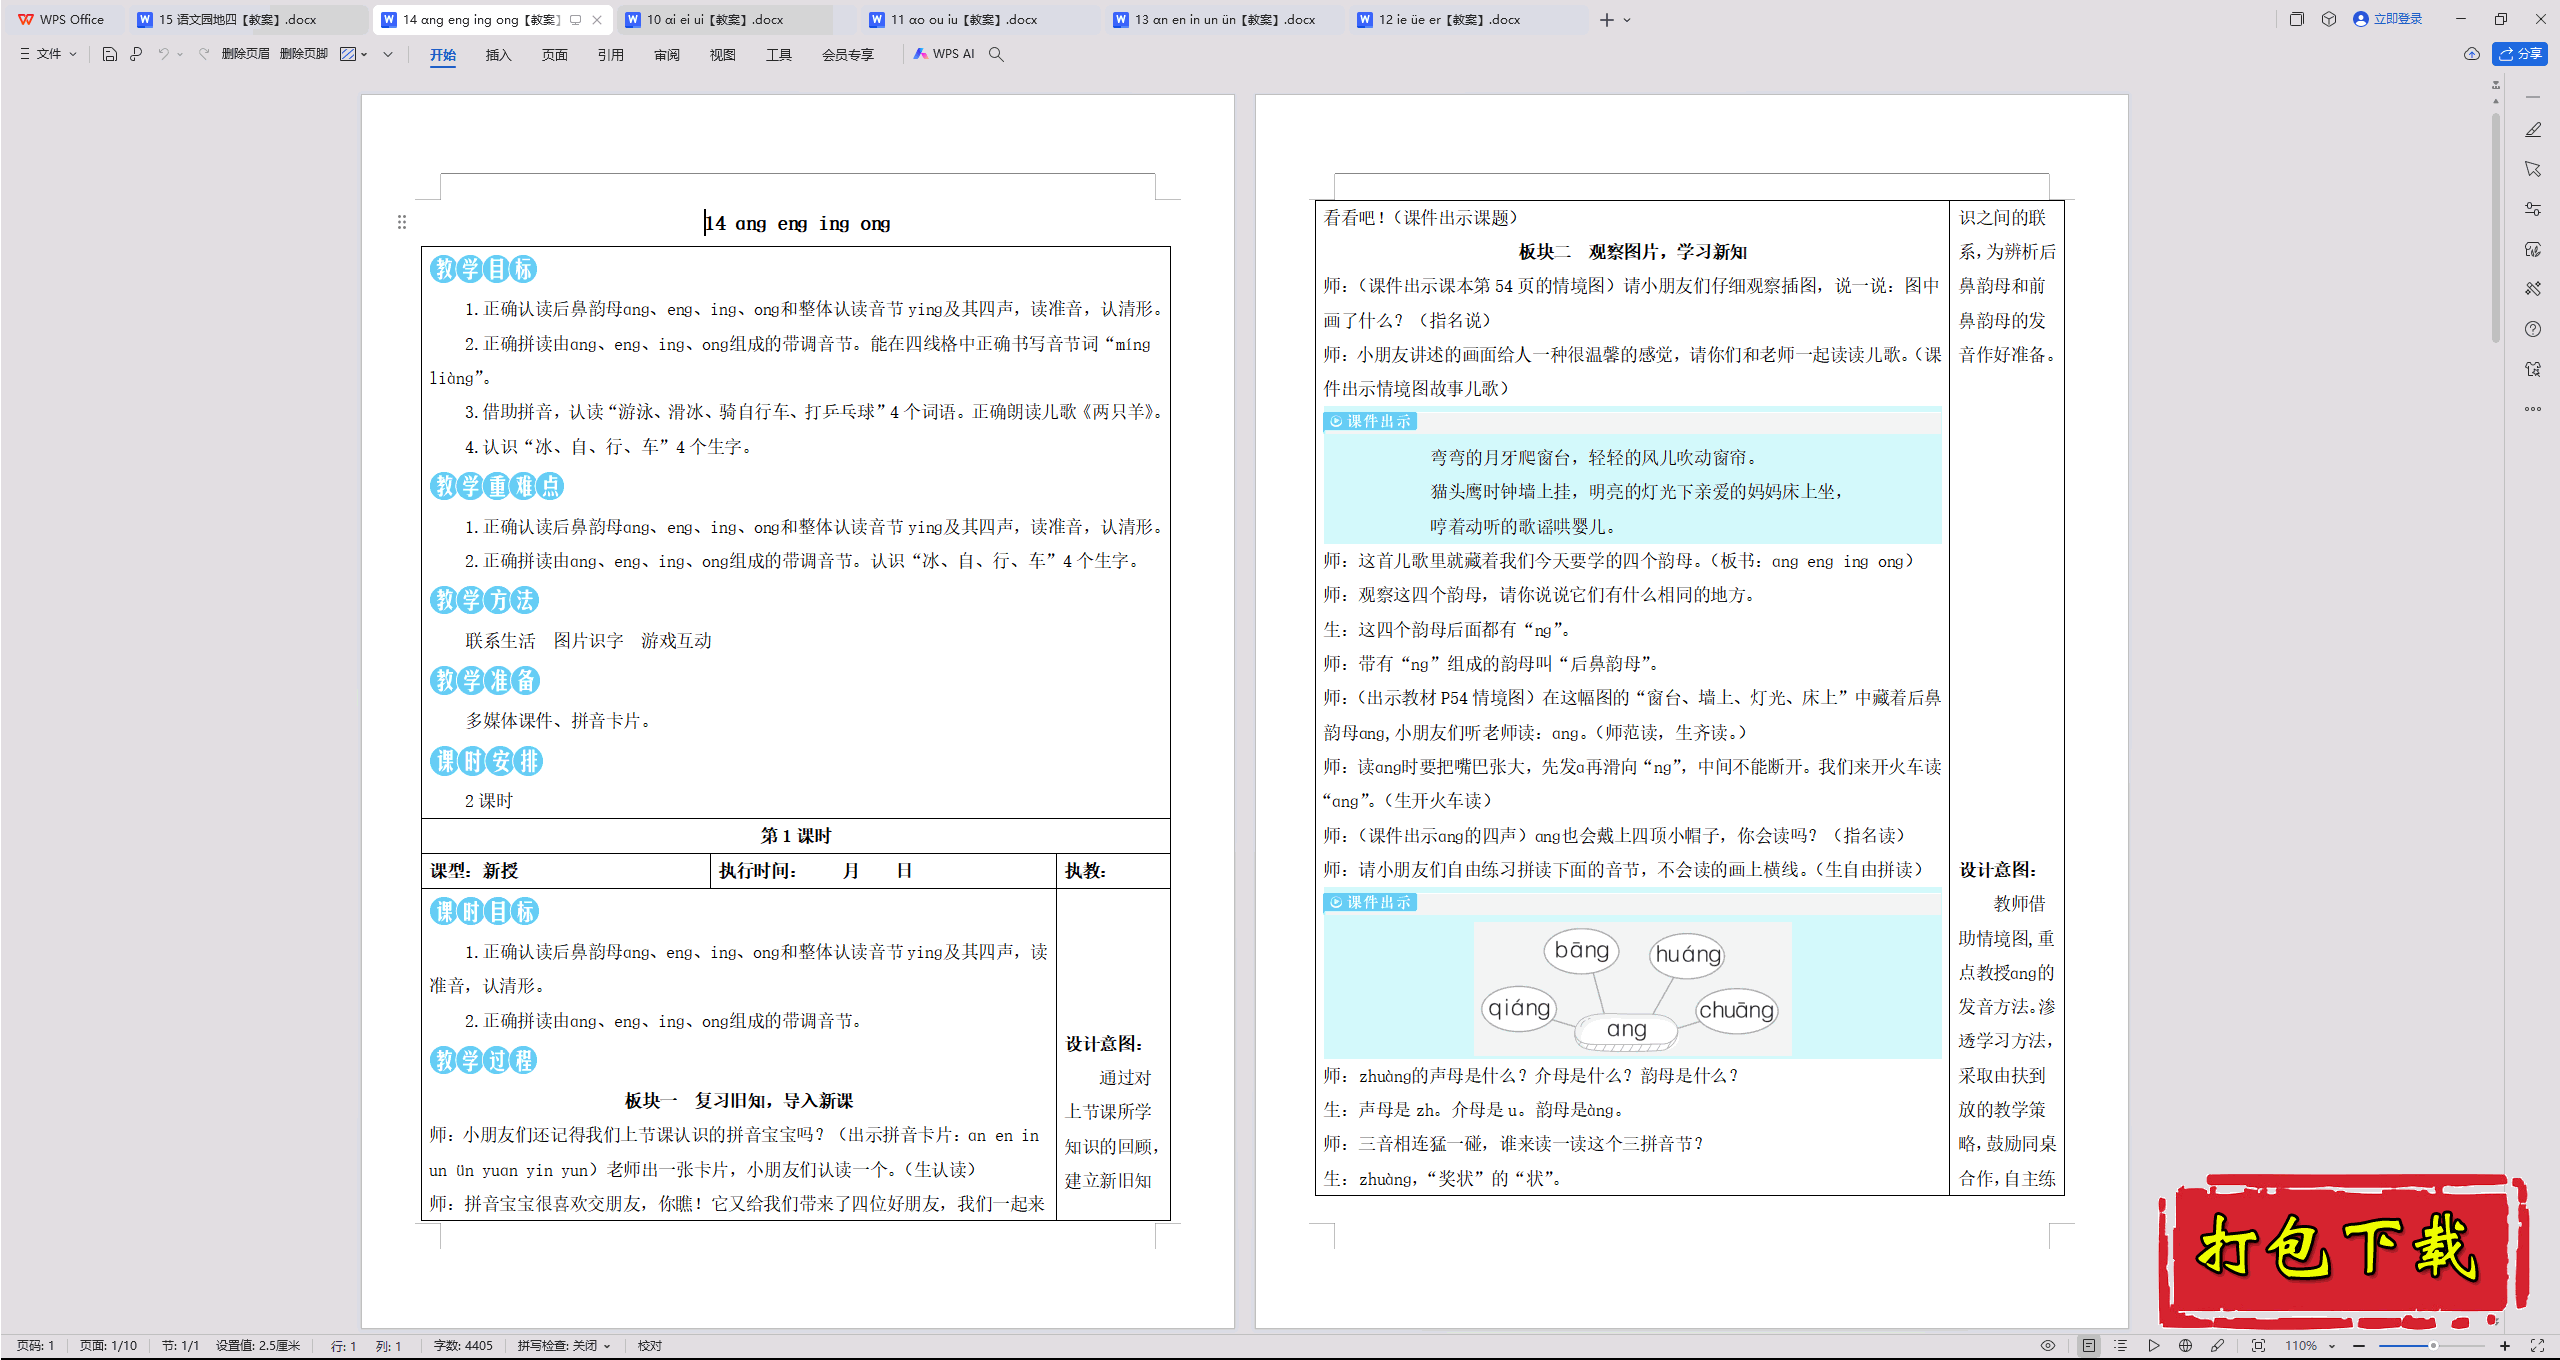Image resolution: width=2560 pixels, height=1360 pixels.
Task: Toggle spell check status 拼写检查
Action: coord(563,1346)
